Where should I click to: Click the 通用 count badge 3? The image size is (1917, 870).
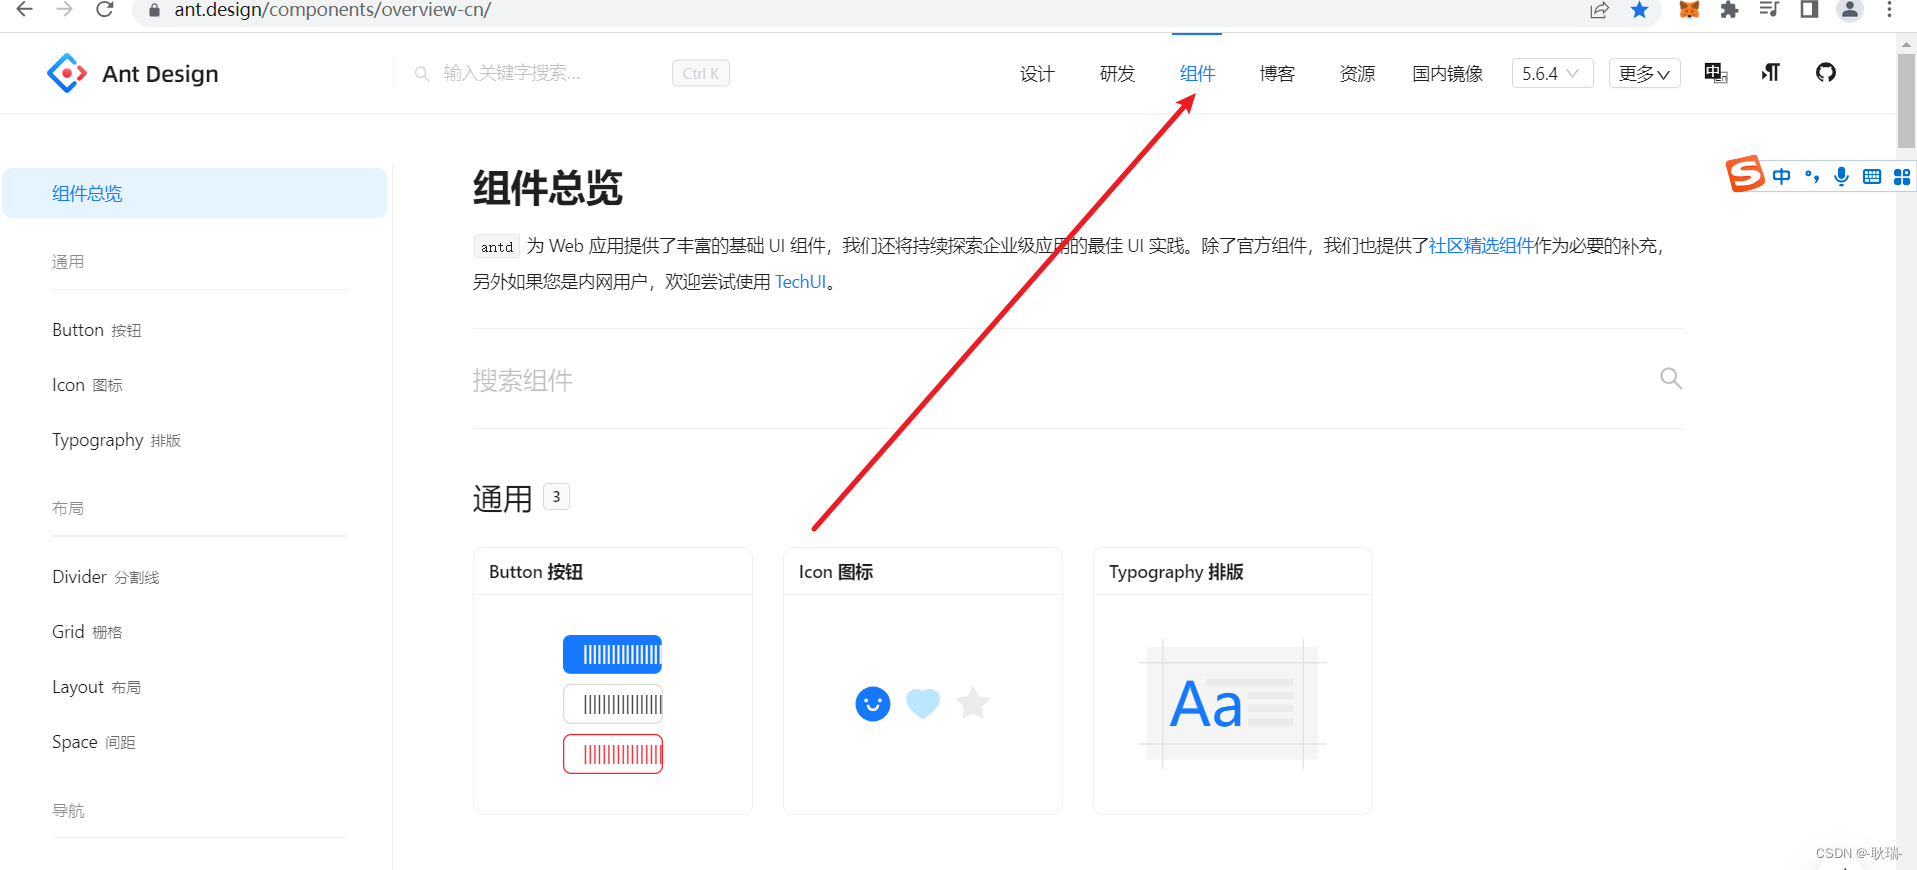[557, 497]
